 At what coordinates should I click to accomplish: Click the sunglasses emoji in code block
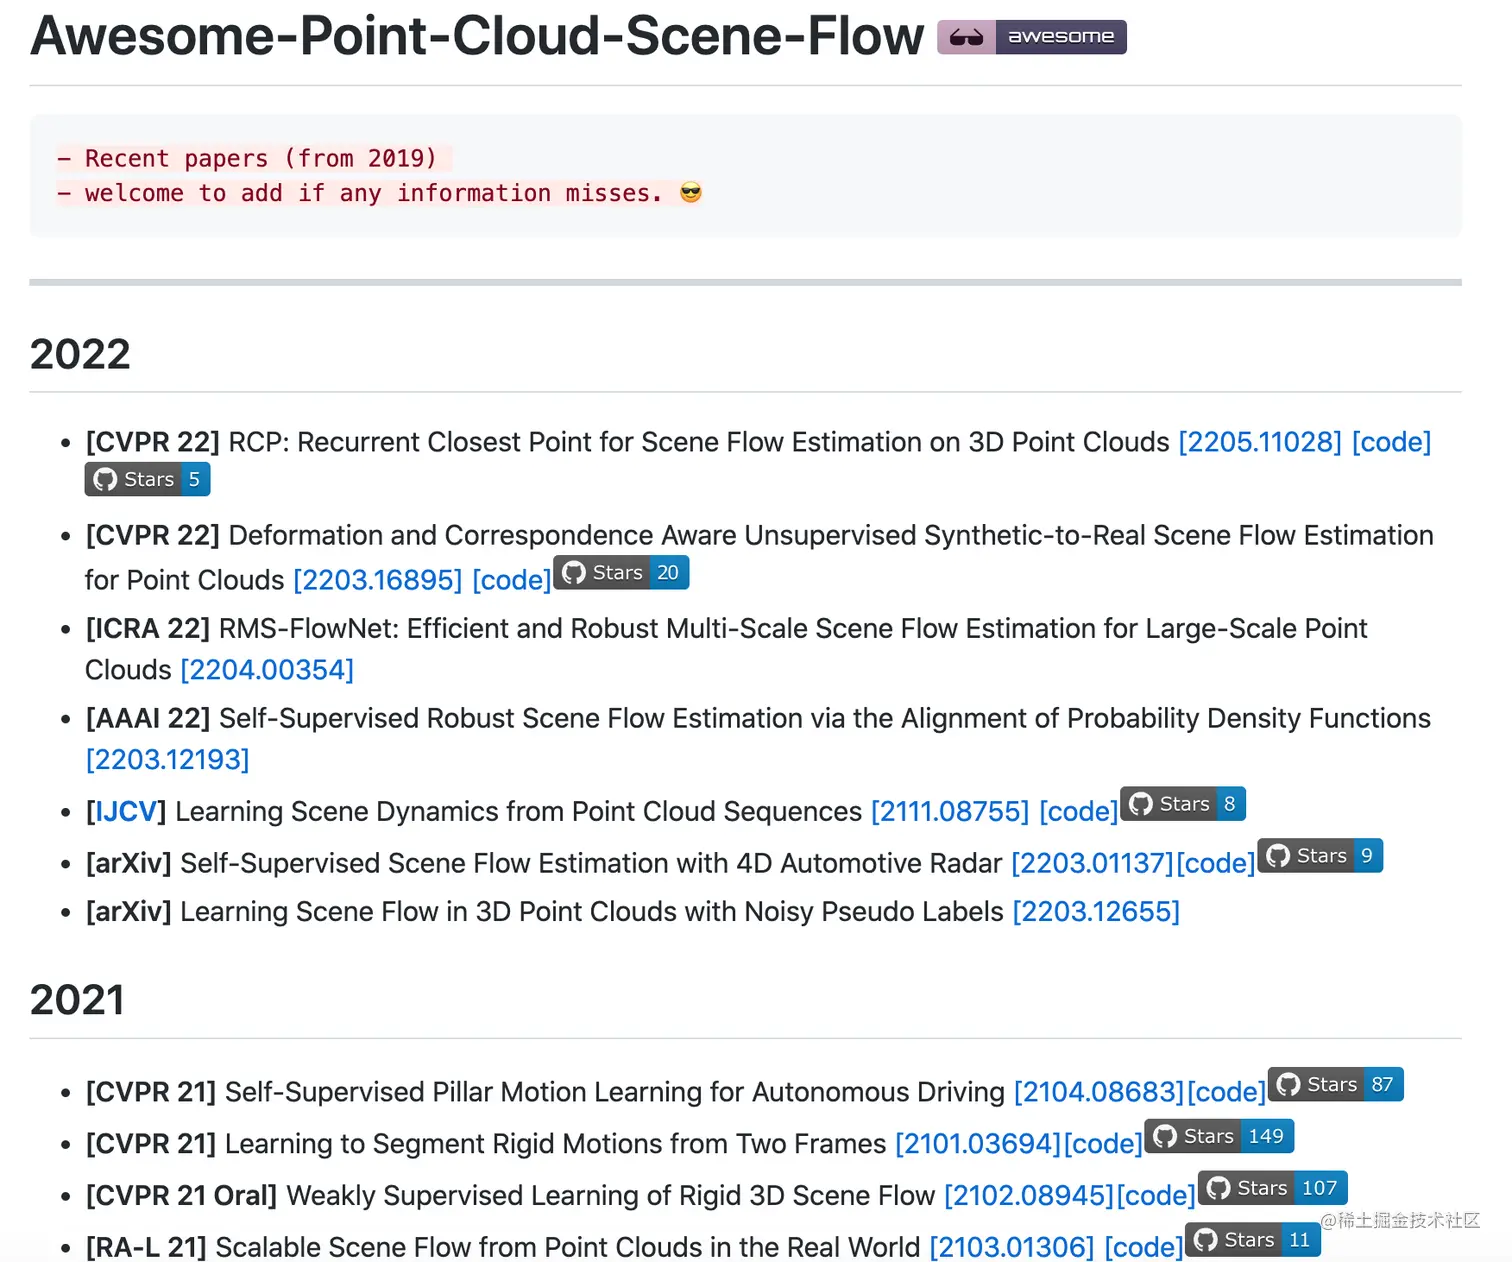coord(690,192)
